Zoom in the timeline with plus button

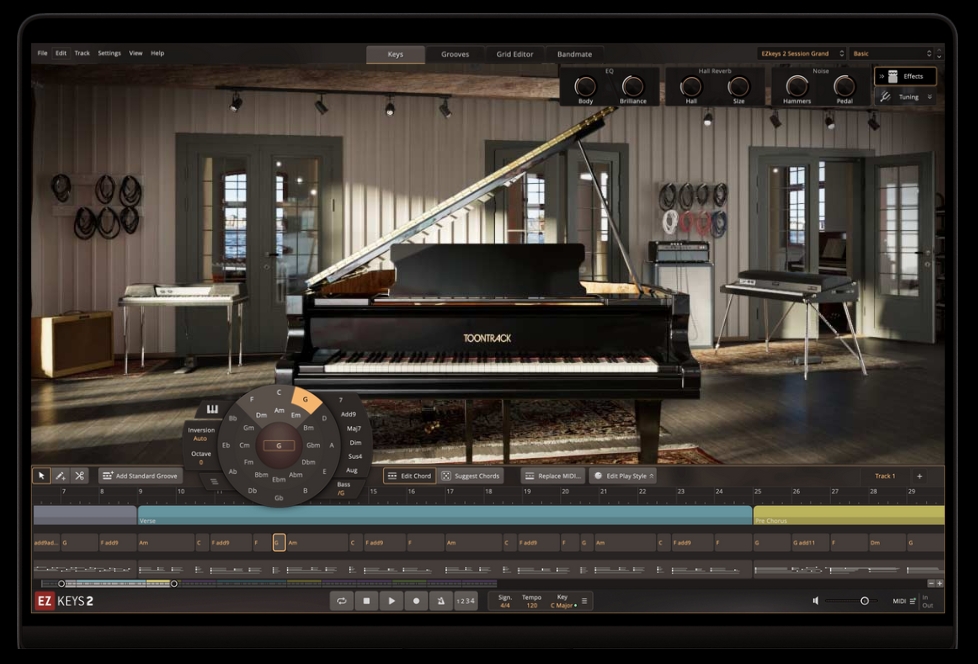coord(940,584)
